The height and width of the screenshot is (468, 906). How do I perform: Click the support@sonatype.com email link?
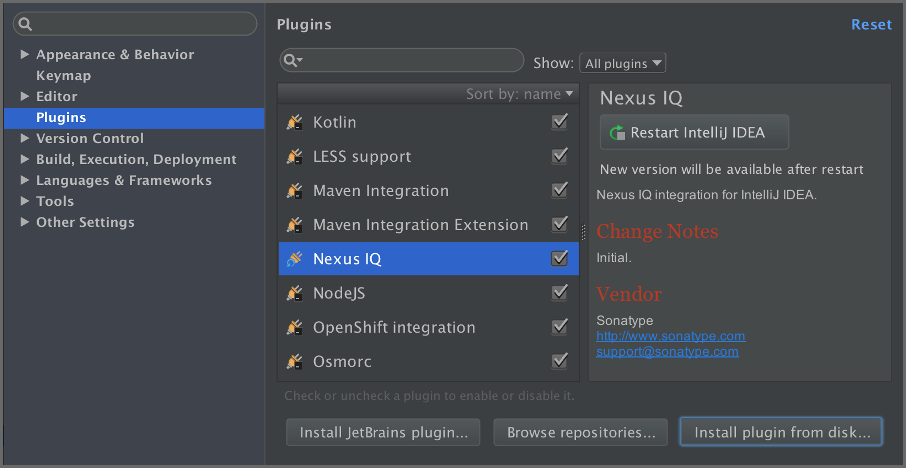[x=667, y=351]
